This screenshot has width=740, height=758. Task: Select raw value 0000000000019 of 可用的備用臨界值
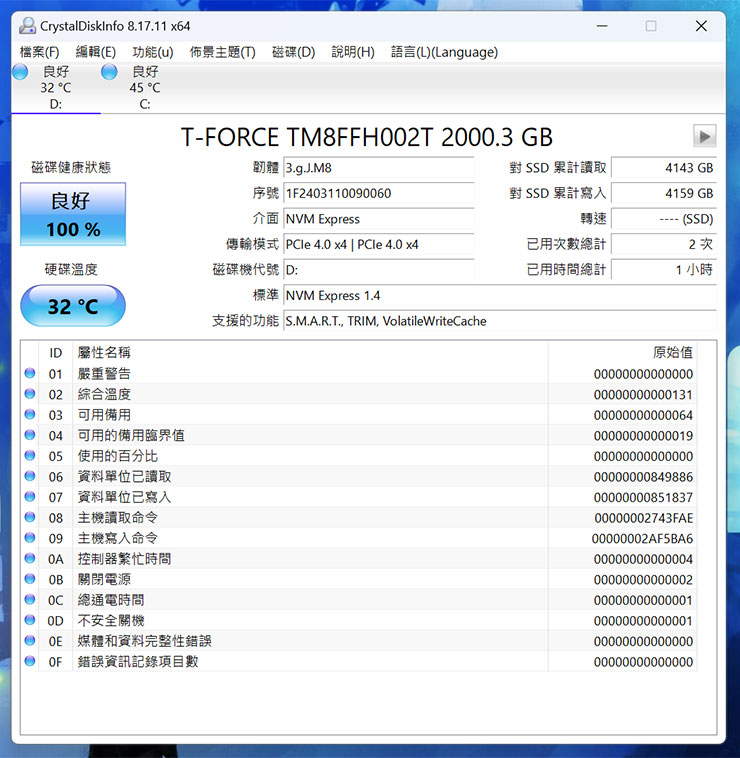pos(643,436)
